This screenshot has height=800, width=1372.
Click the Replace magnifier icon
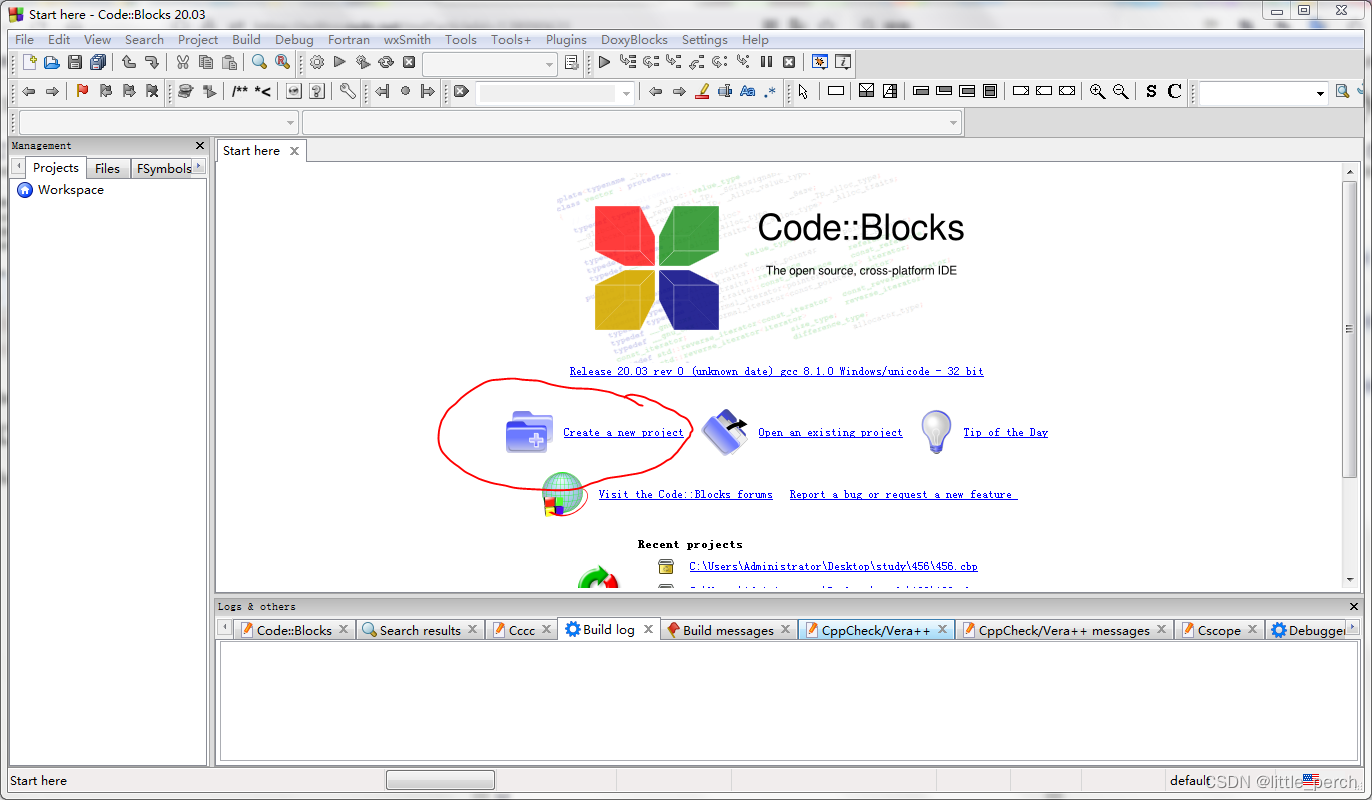(282, 62)
